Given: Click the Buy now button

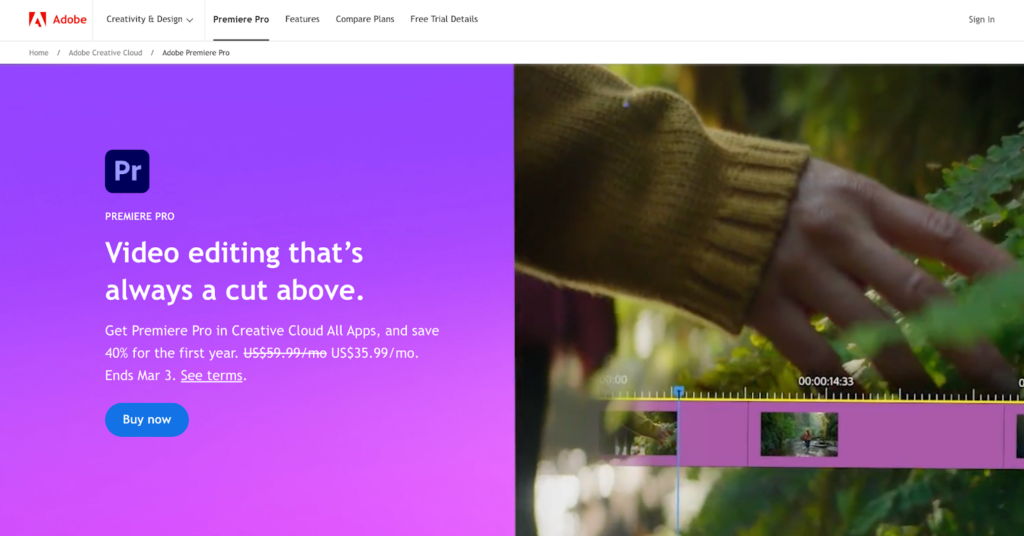Looking at the screenshot, I should pos(147,420).
